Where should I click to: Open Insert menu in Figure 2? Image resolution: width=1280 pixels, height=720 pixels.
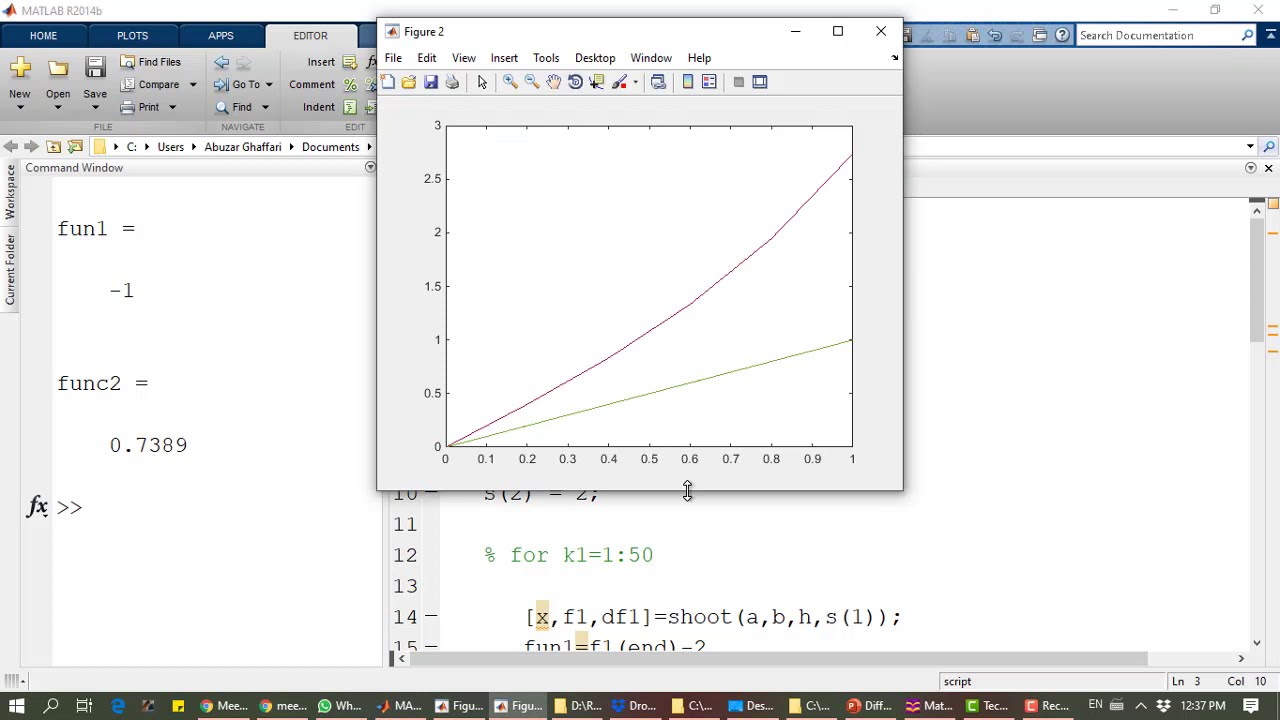(x=504, y=58)
